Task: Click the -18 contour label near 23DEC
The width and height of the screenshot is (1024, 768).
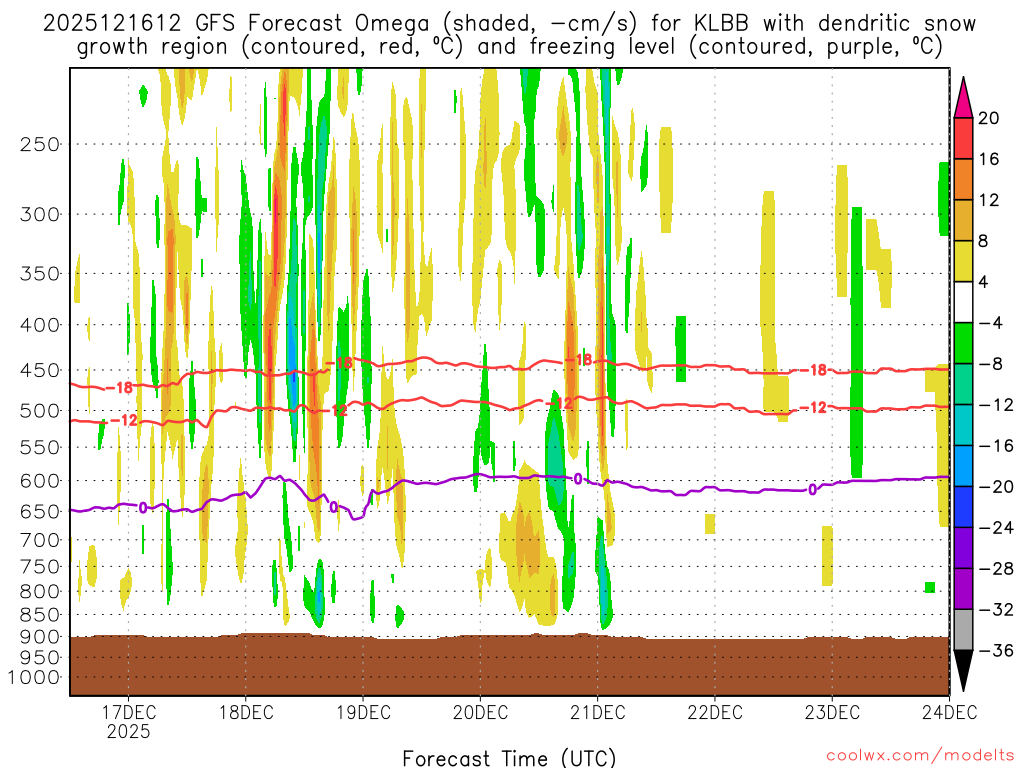Action: pyautogui.click(x=813, y=370)
